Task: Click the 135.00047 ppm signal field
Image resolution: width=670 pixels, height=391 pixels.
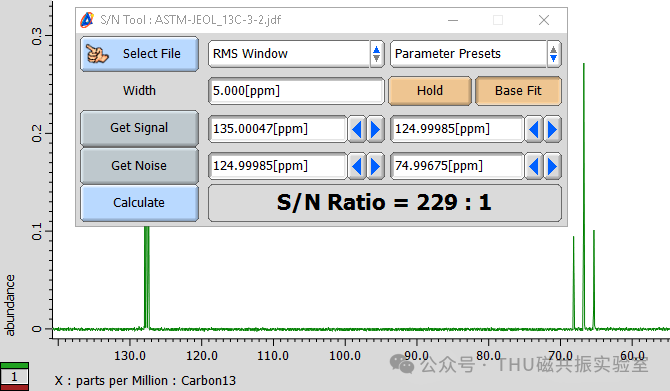Action: (278, 129)
